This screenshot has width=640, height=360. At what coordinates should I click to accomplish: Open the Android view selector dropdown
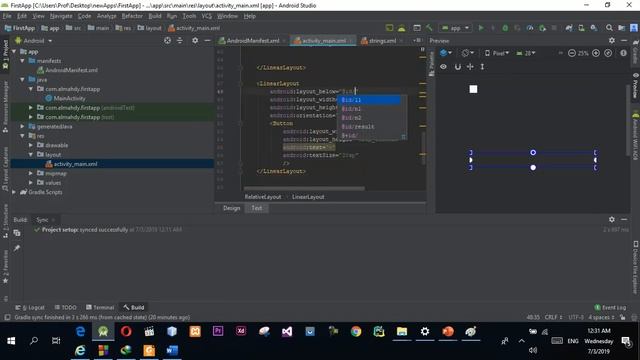point(34,41)
